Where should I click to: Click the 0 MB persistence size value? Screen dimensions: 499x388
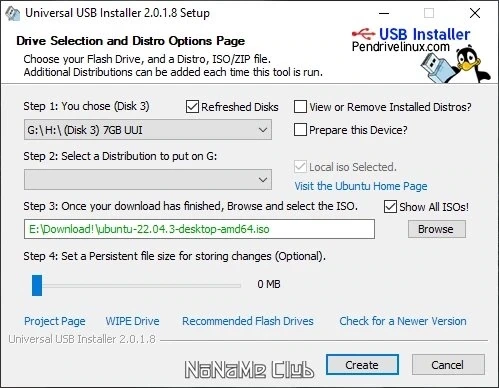pyautogui.click(x=269, y=284)
